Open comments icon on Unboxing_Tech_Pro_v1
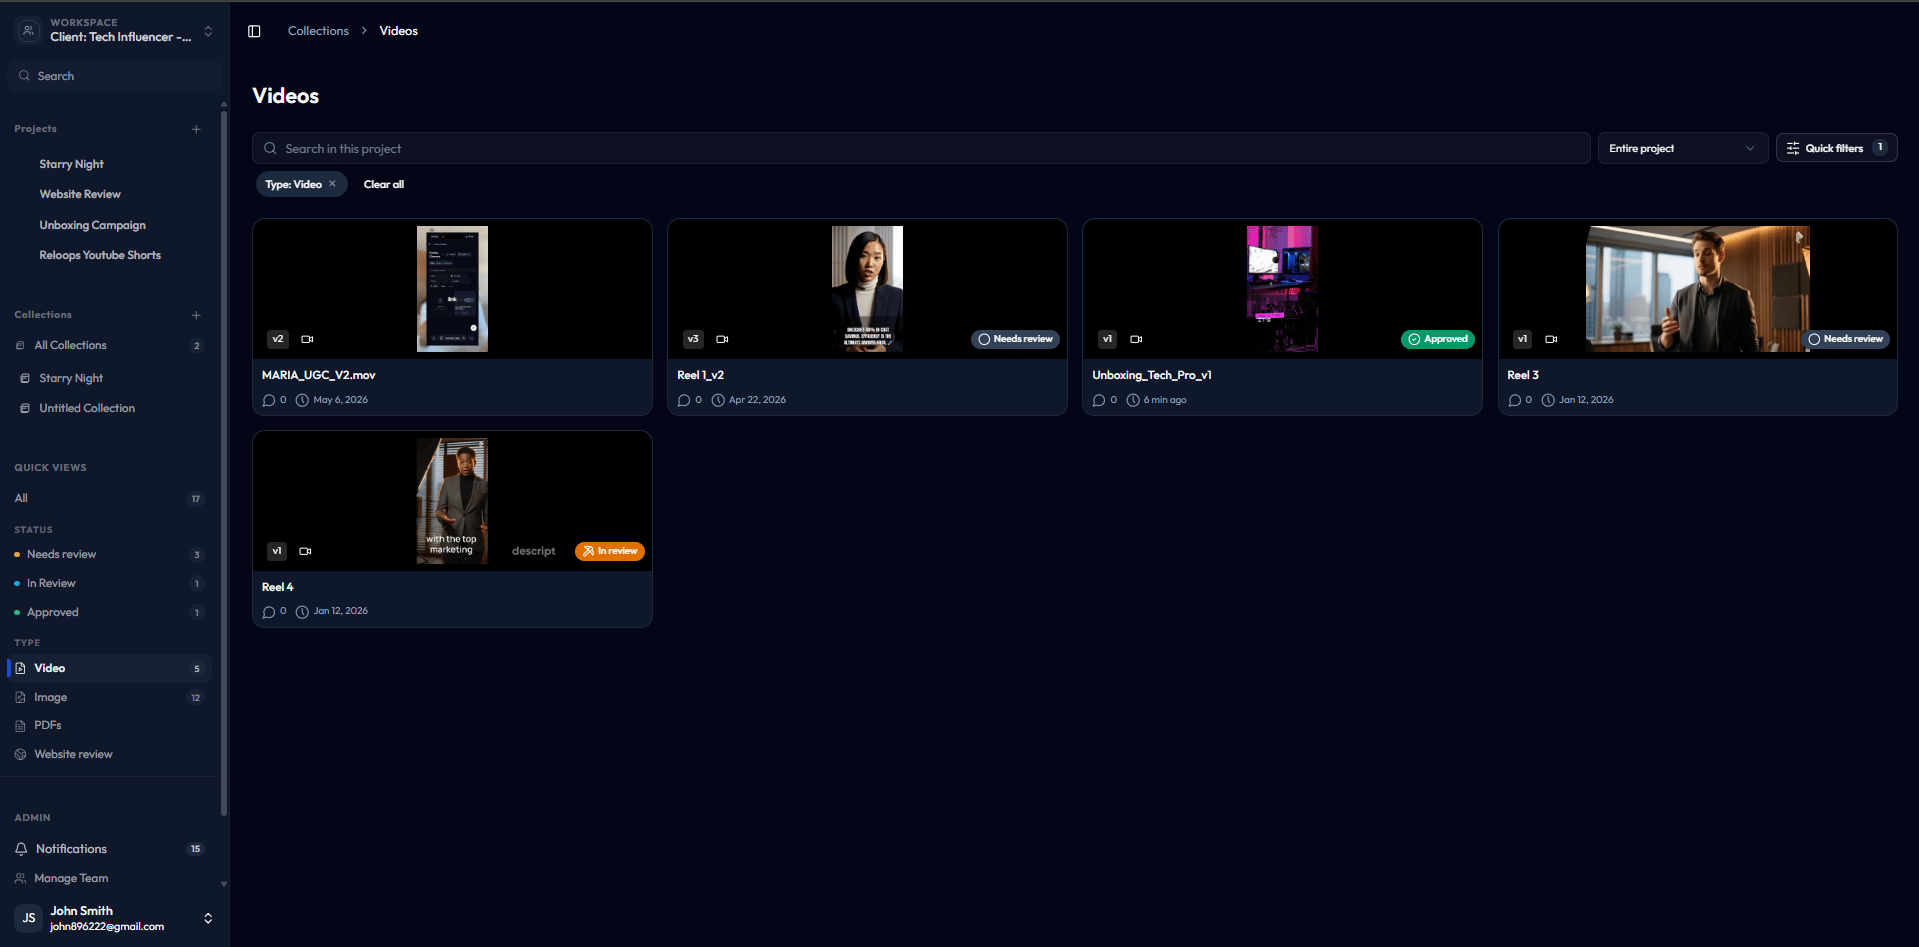 click(x=1099, y=400)
